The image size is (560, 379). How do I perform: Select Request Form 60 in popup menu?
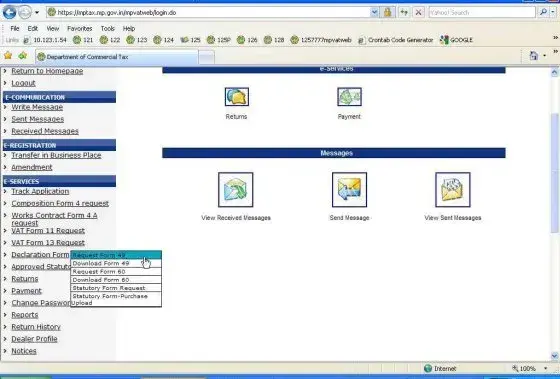(x=116, y=271)
